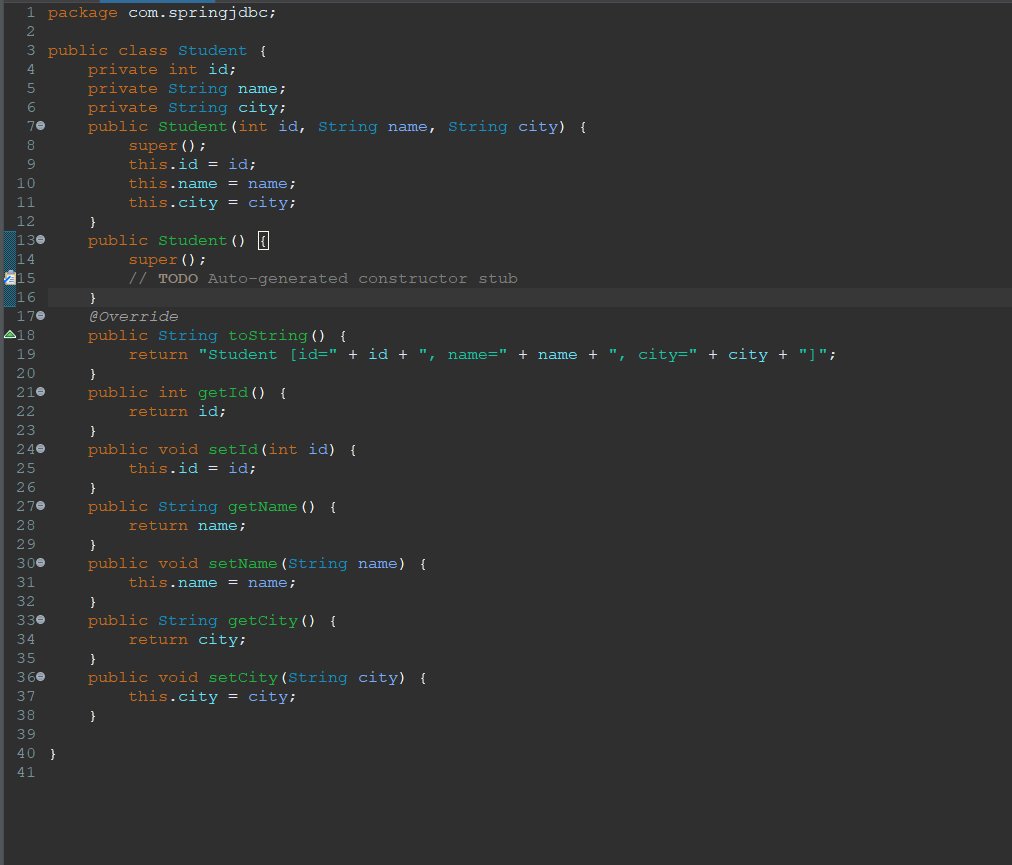Collapse the no-arg Student constructor fold marker
Viewport: 1012px width, 865px height.
coord(39,240)
